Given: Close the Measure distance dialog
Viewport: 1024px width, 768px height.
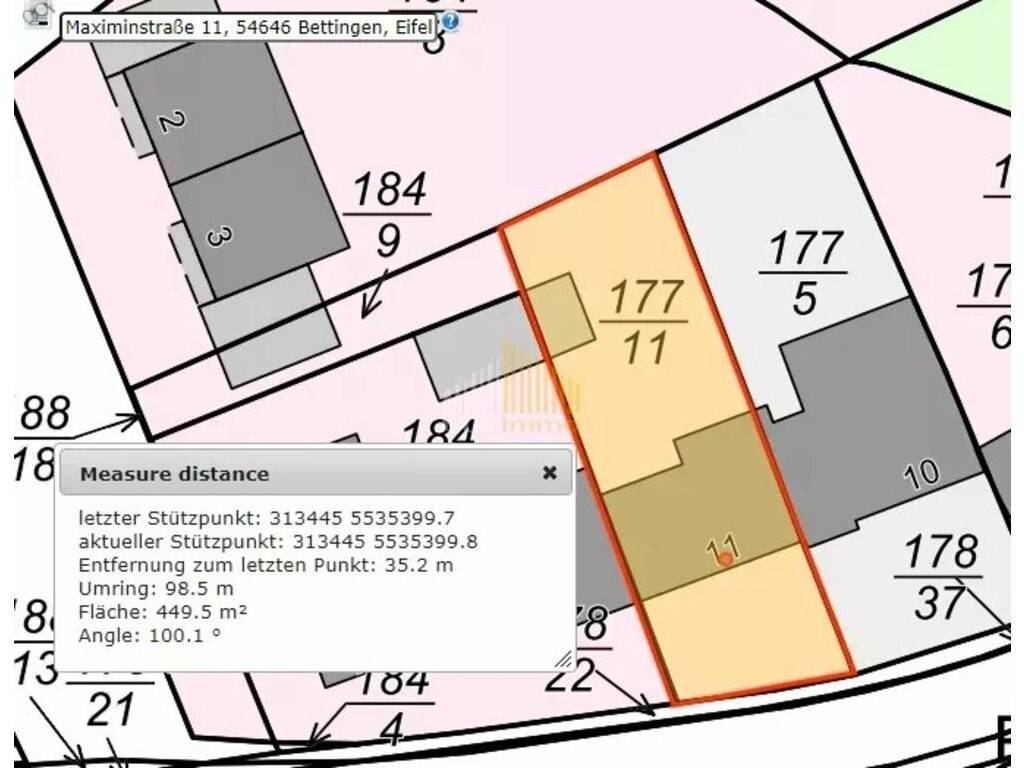Looking at the screenshot, I should point(549,473).
